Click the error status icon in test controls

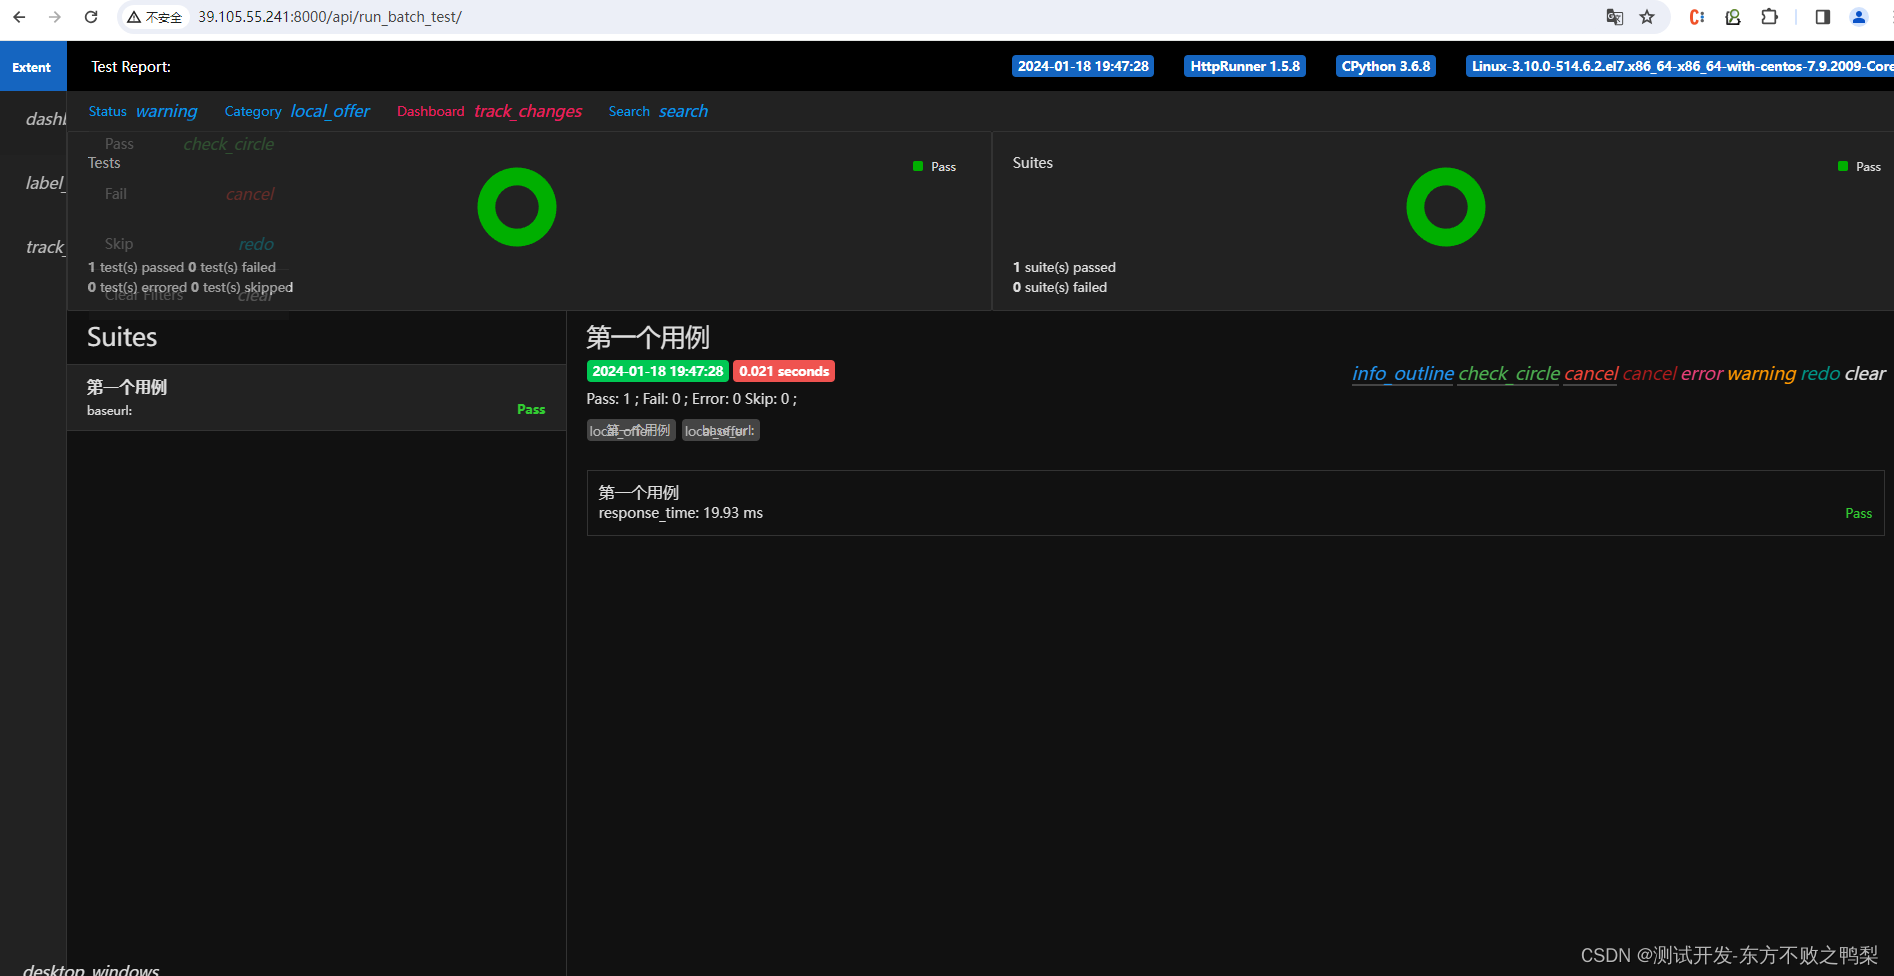(1701, 373)
